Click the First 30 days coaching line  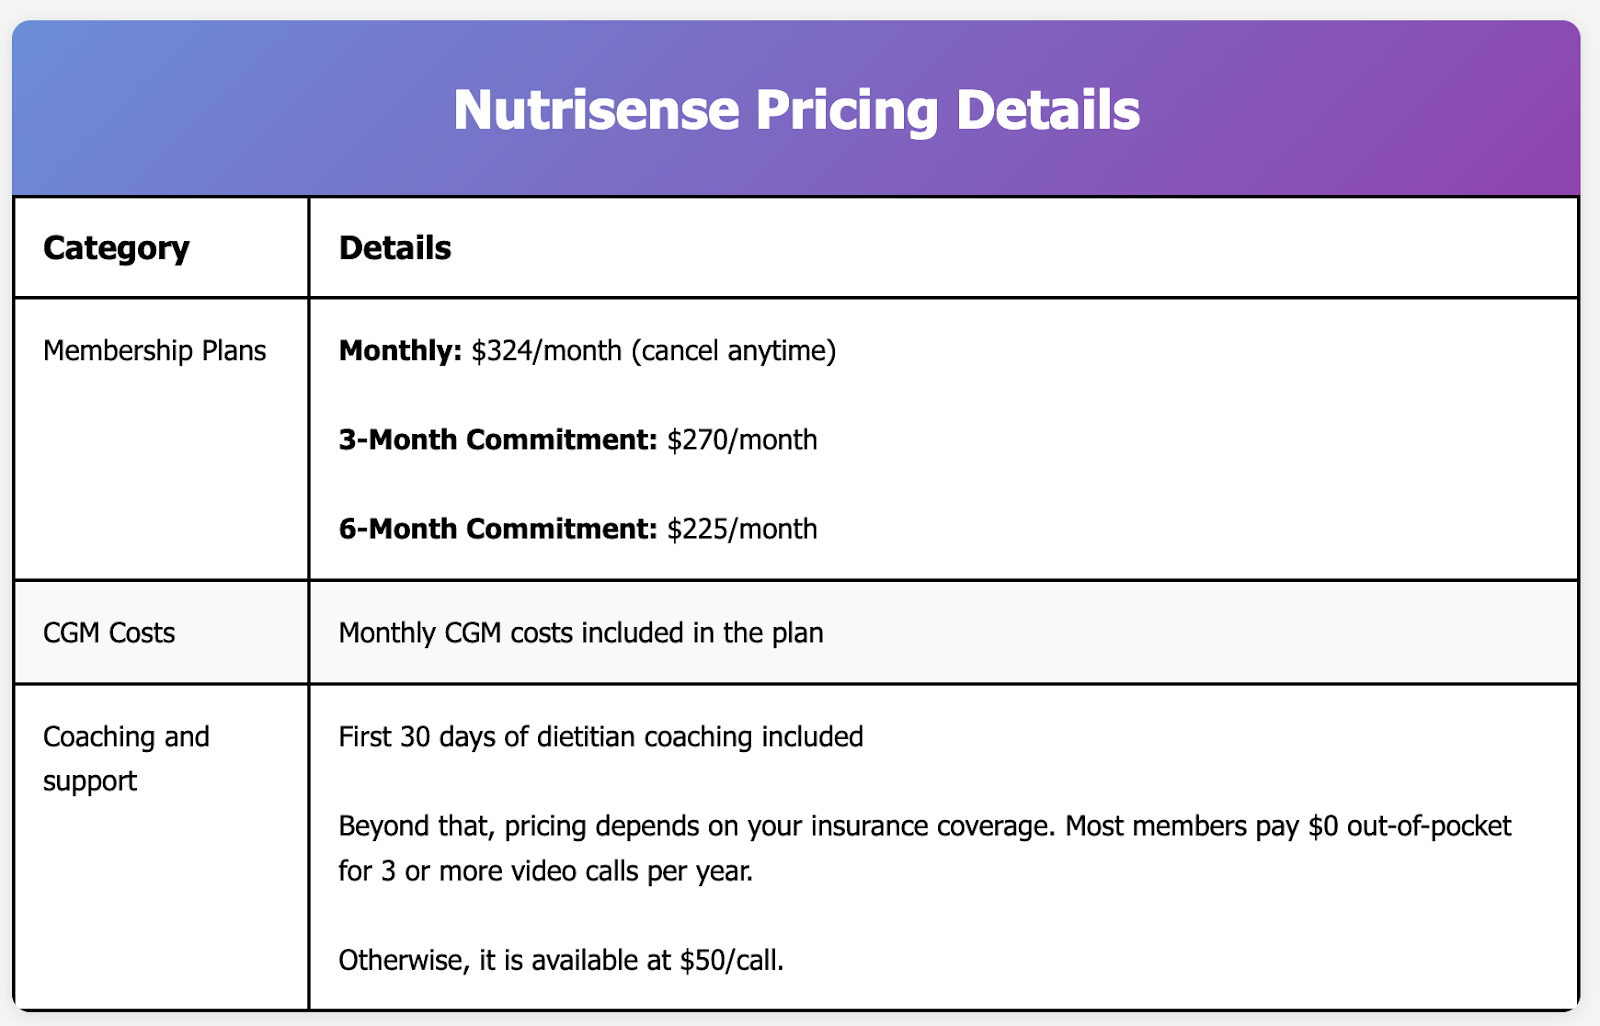pyautogui.click(x=601, y=737)
